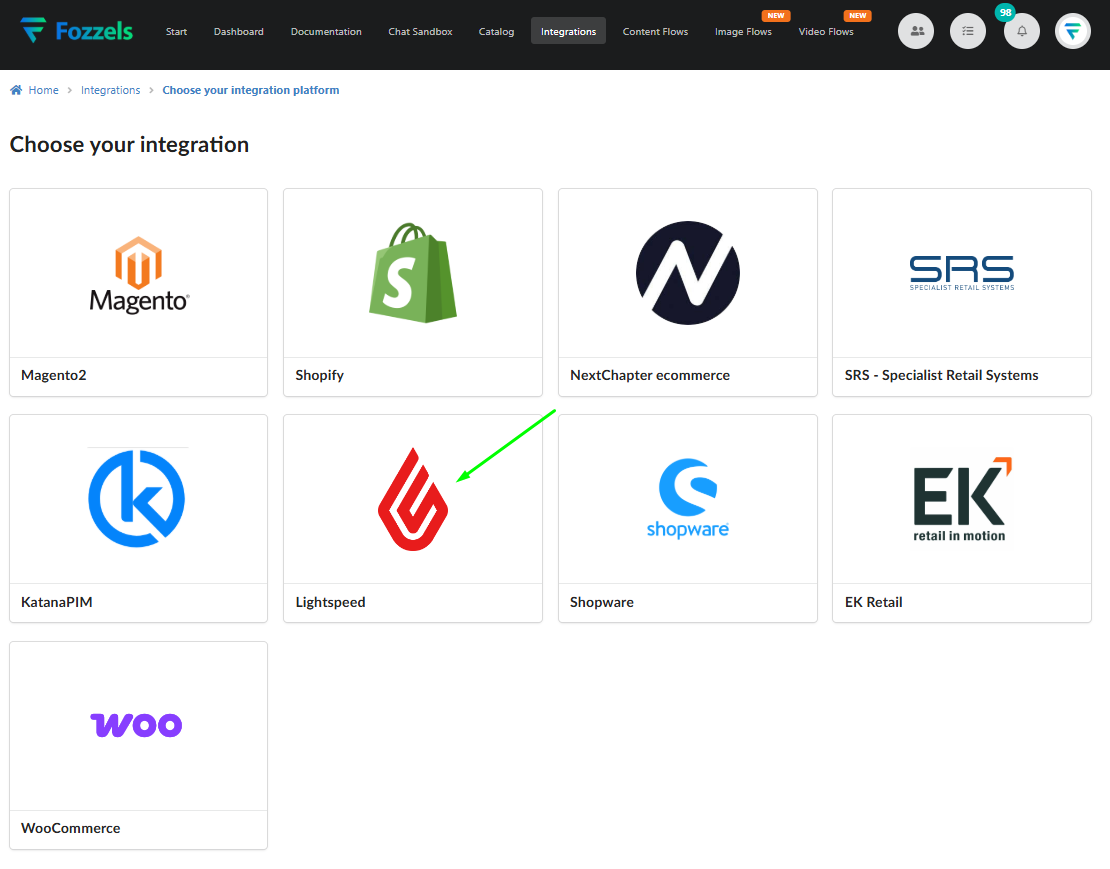Select the NextChapter N logo
The width and height of the screenshot is (1110, 869).
pyautogui.click(x=687, y=273)
